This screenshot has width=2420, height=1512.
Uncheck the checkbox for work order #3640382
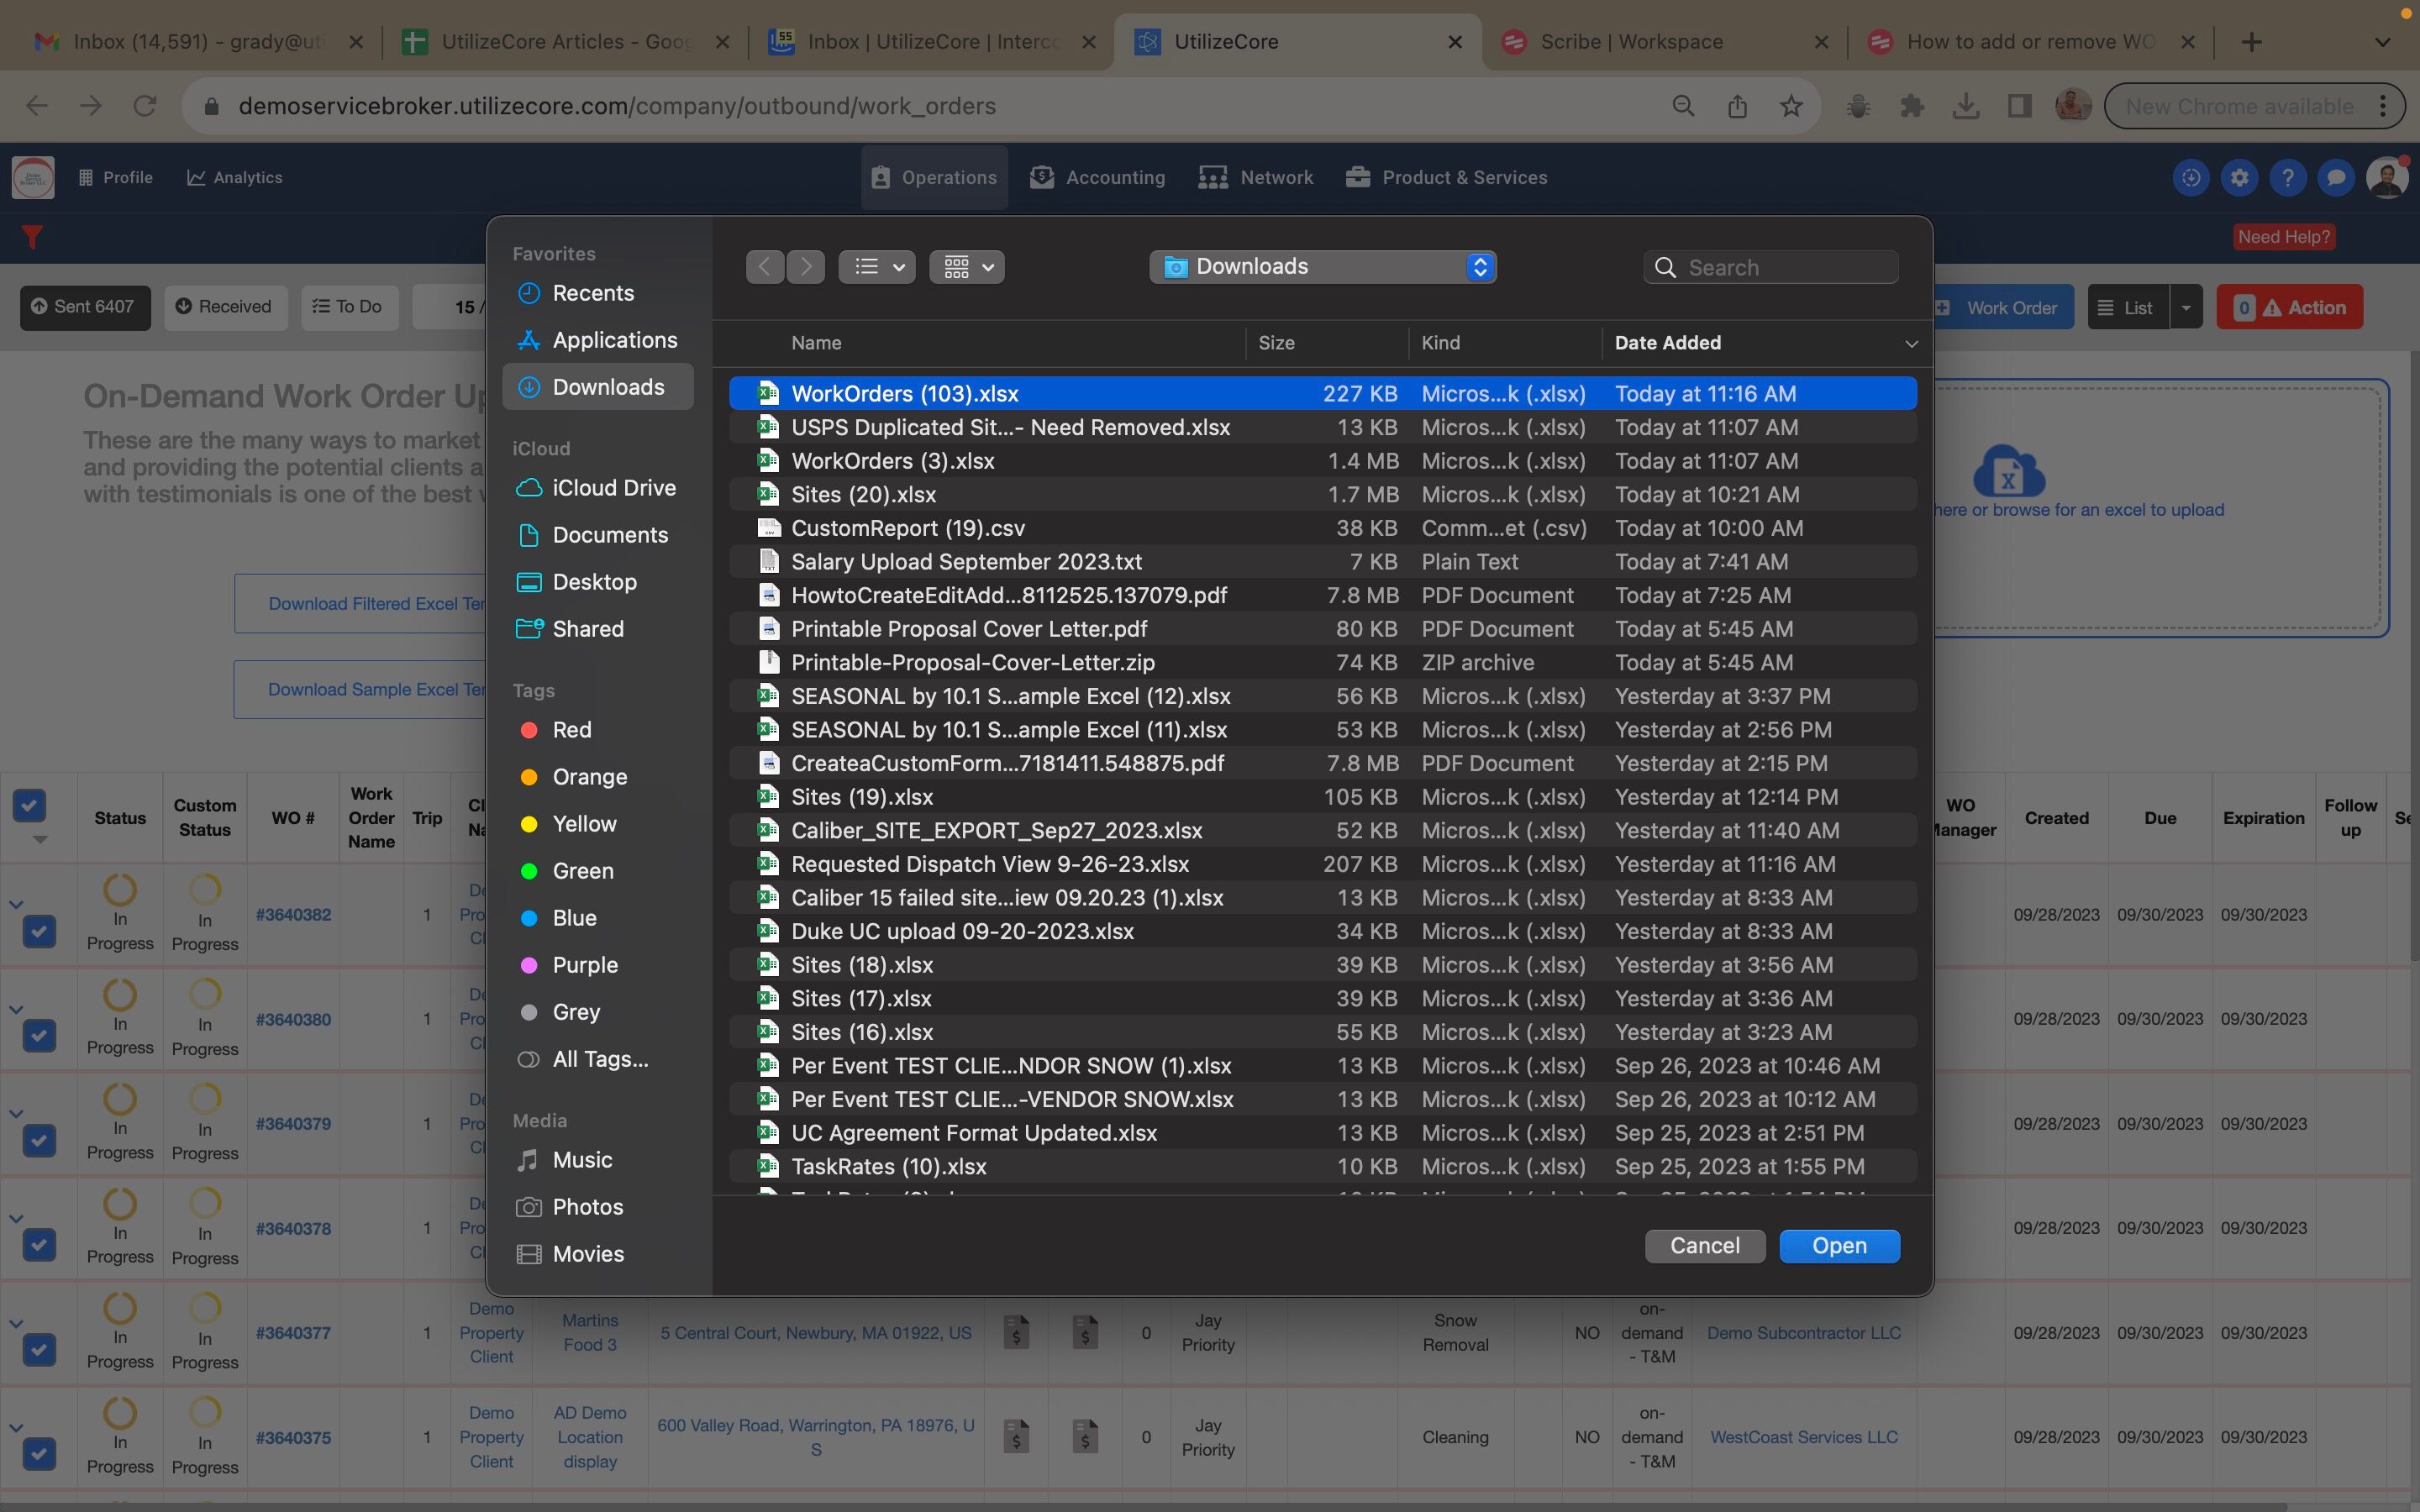(39, 931)
